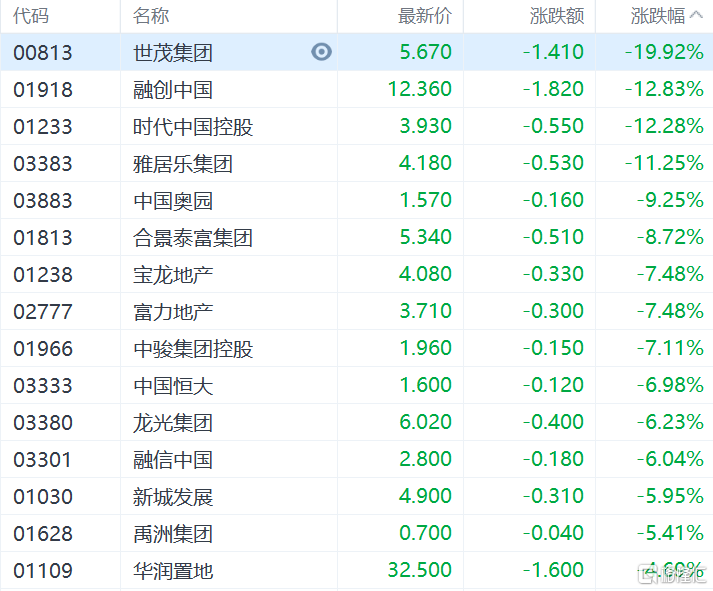Select stock code 02777
The width and height of the screenshot is (713, 591).
(x=43, y=312)
